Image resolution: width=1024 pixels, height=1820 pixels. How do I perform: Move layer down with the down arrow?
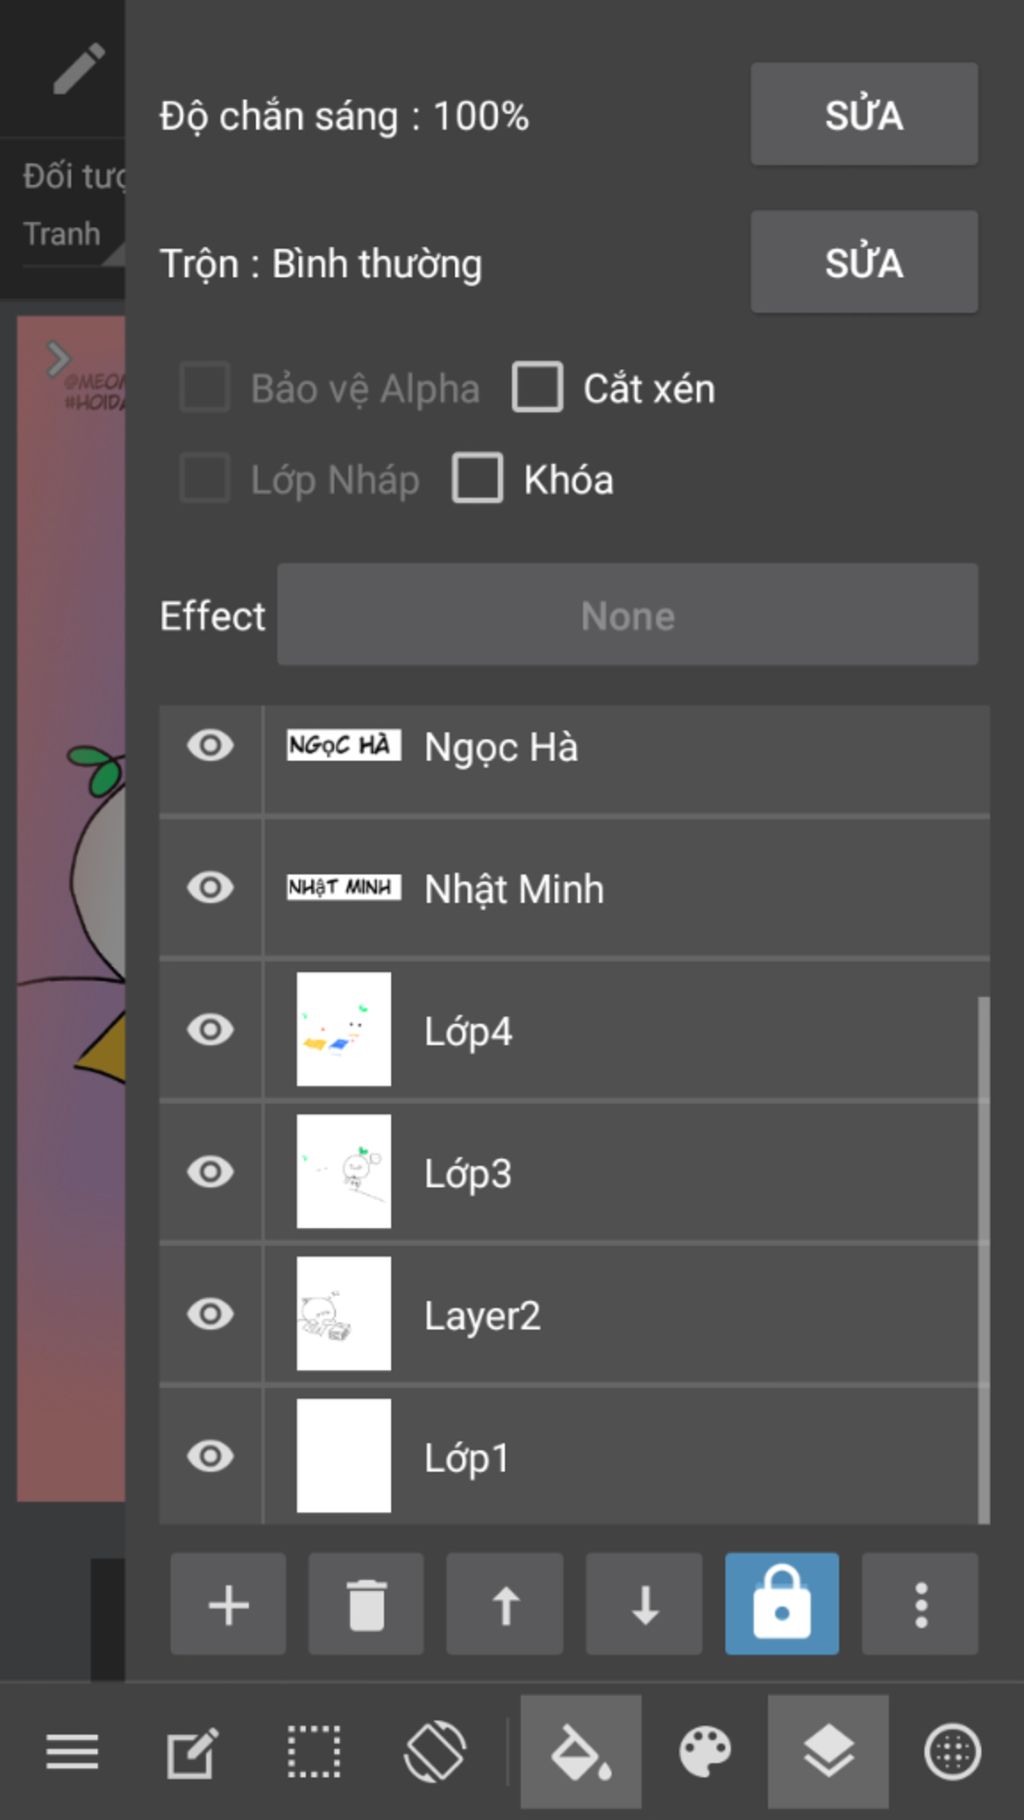(x=644, y=1604)
